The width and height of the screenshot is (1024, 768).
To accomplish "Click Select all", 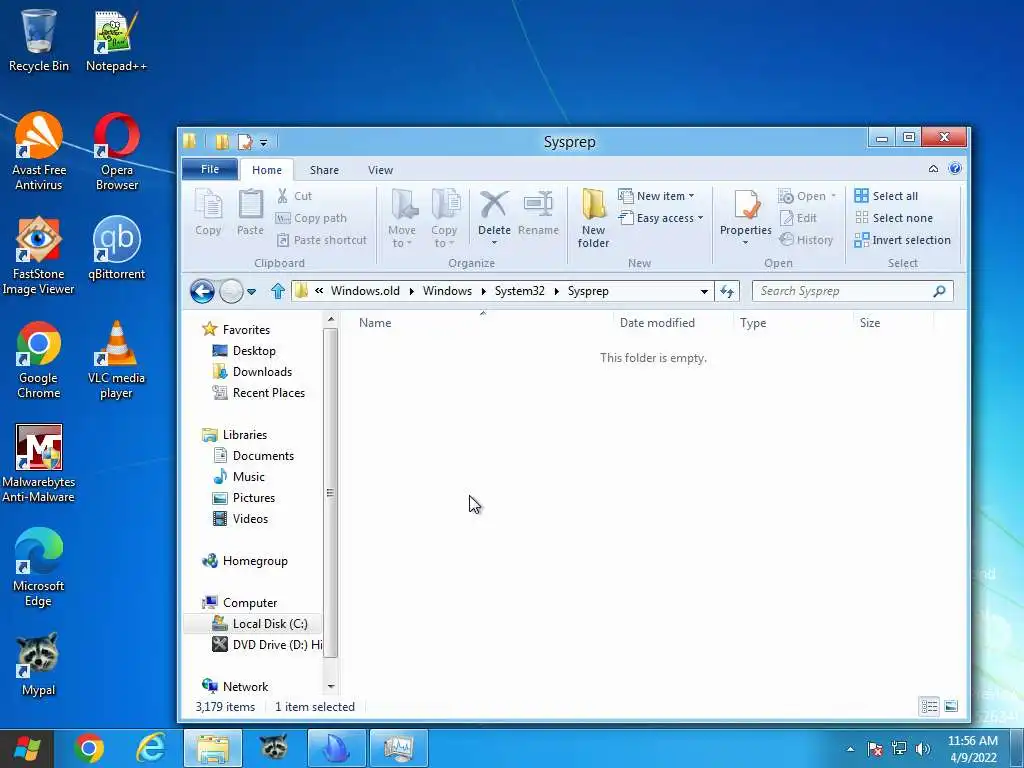I will click(886, 196).
